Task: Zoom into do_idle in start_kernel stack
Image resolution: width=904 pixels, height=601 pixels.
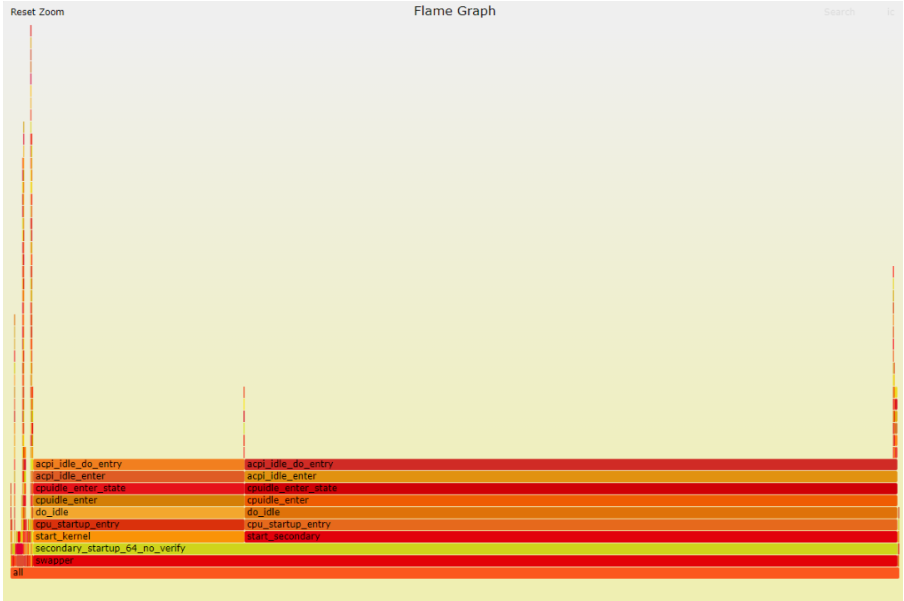Action: point(138,513)
